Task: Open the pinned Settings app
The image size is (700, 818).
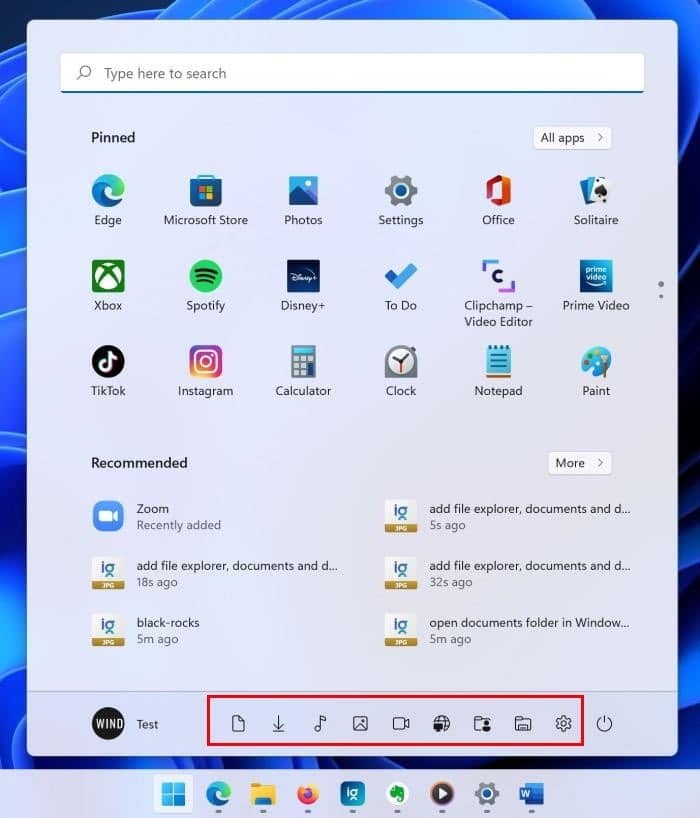Action: tap(401, 200)
